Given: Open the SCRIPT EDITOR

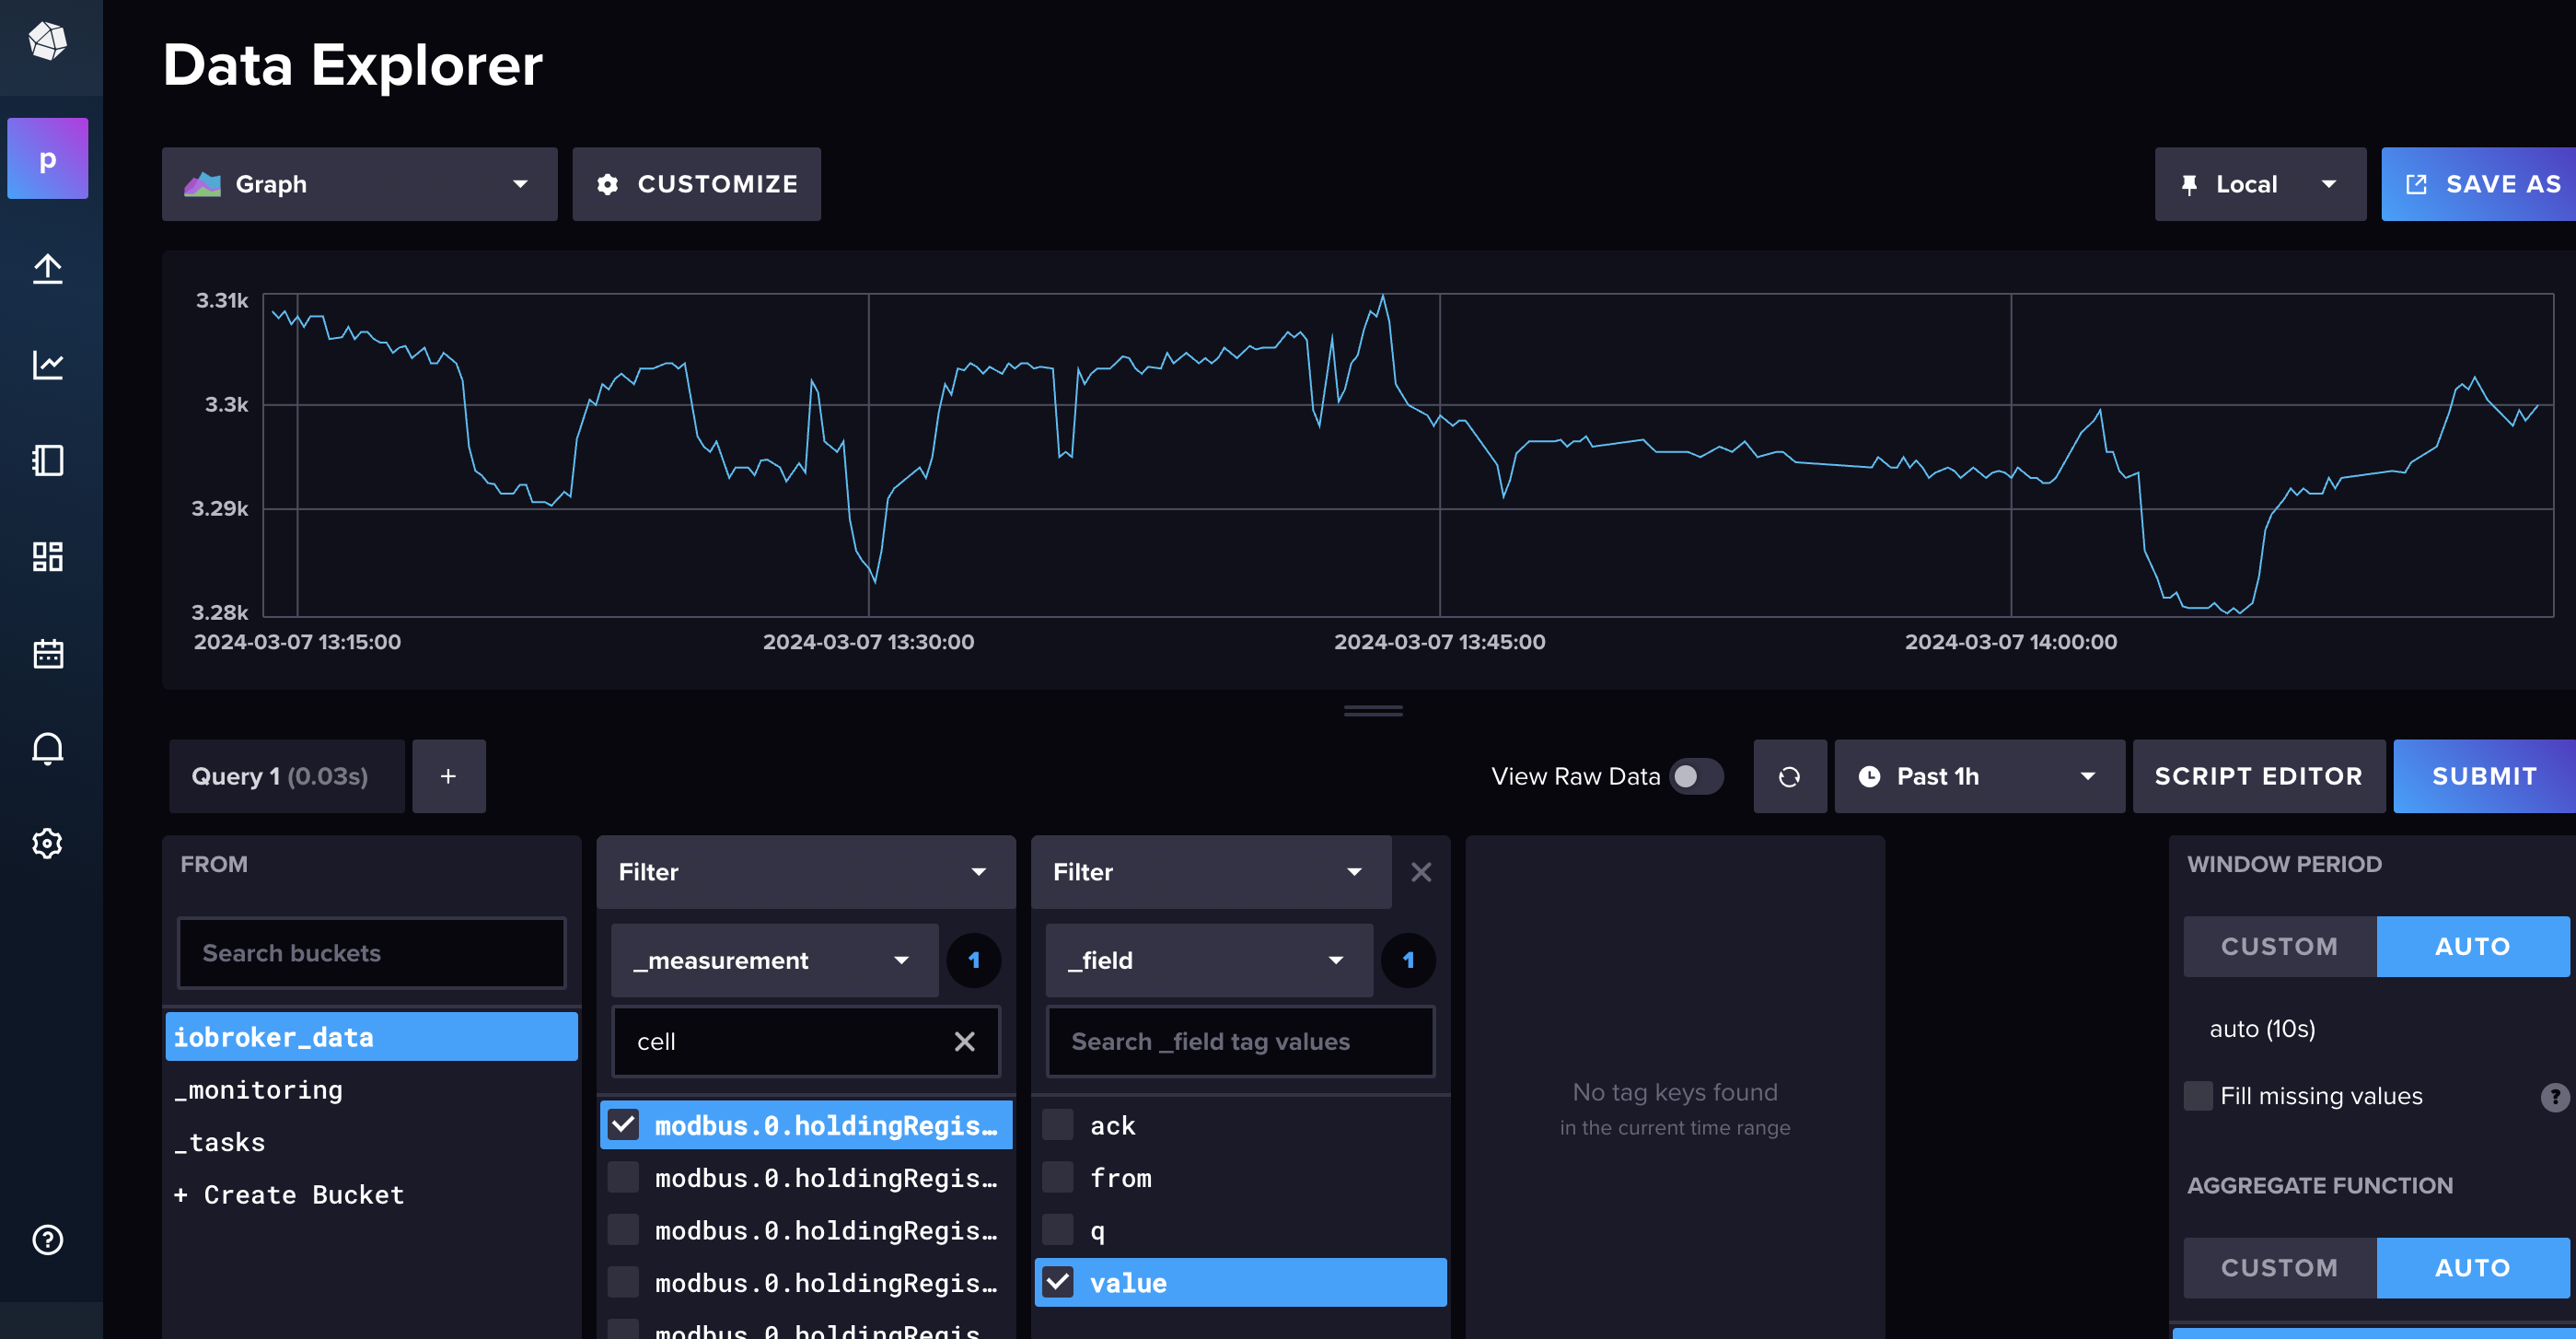Looking at the screenshot, I should (x=2258, y=776).
